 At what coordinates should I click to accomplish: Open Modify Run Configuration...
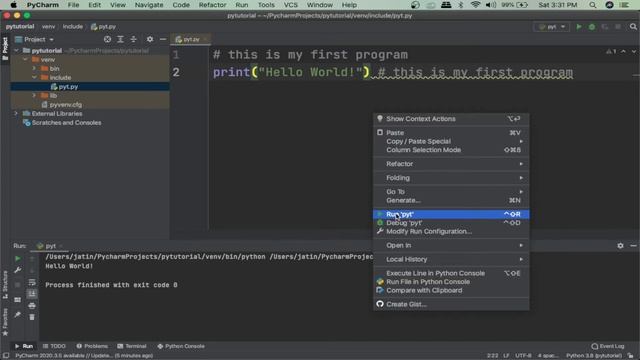click(x=451, y=231)
